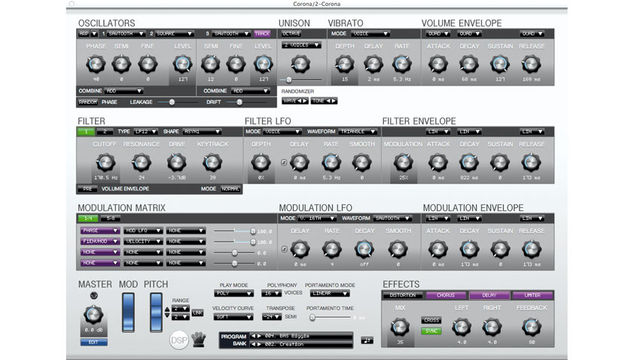This screenshot has height=360, width=640.
Task: Click the Vibrato Rate knob
Action: point(402,64)
